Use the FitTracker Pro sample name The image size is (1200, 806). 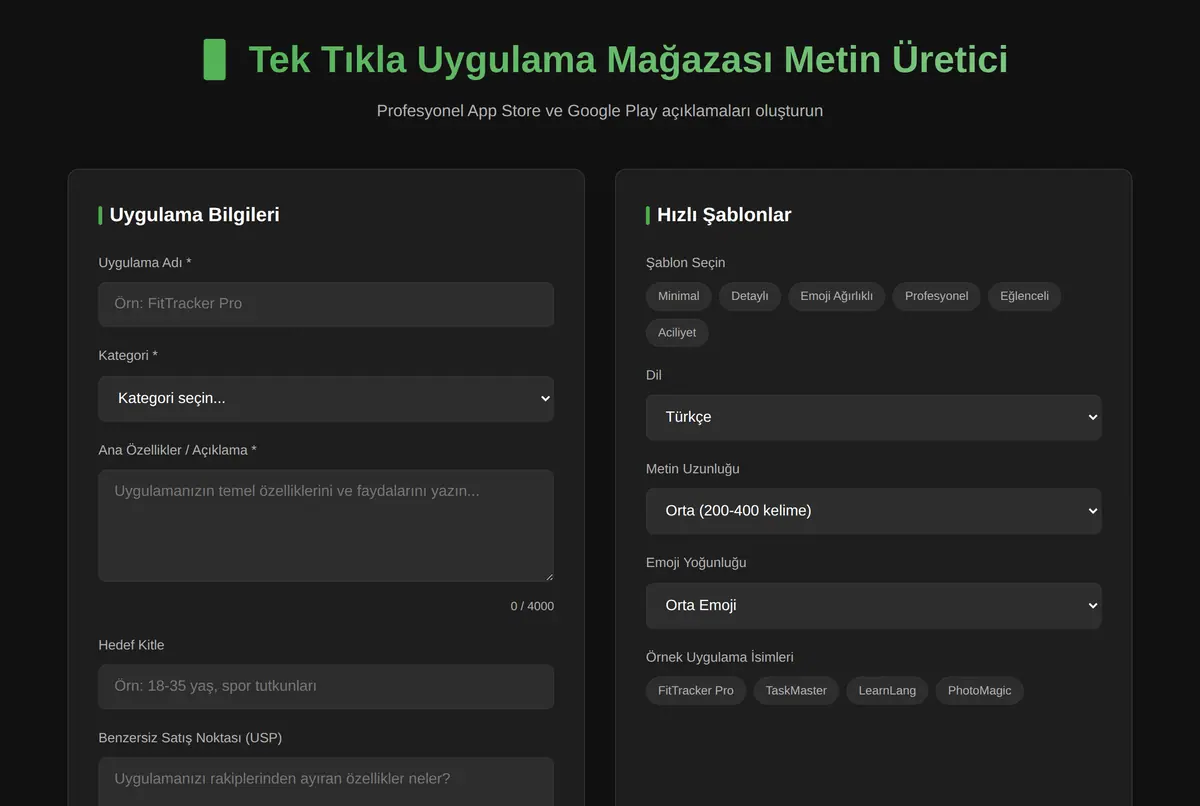696,691
